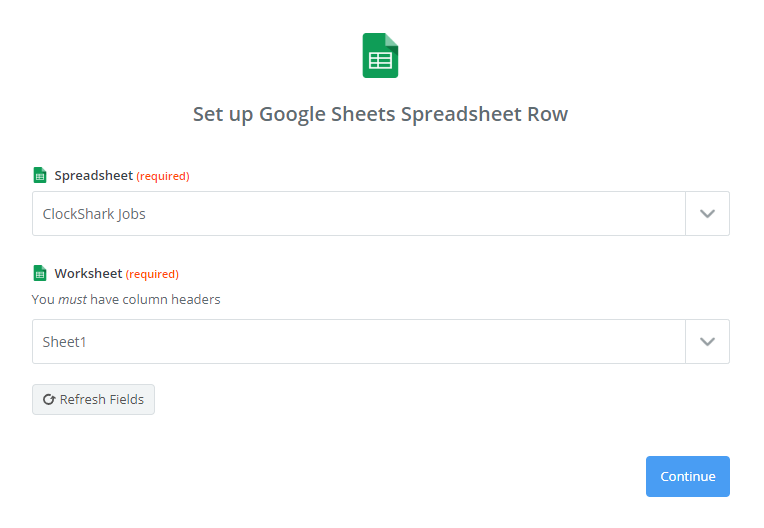The width and height of the screenshot is (764, 528).
Task: Click the red required tag next to Spreadsheet
Action: pos(163,176)
